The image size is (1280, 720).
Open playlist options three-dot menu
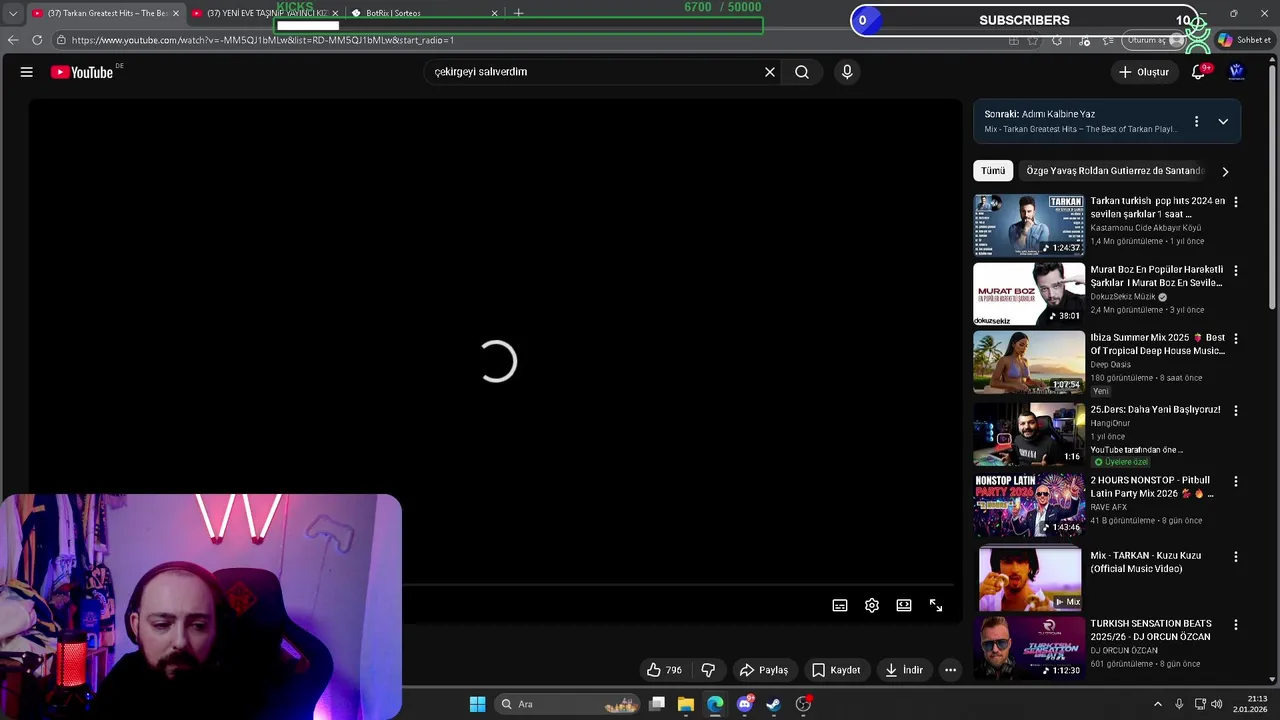point(1196,122)
